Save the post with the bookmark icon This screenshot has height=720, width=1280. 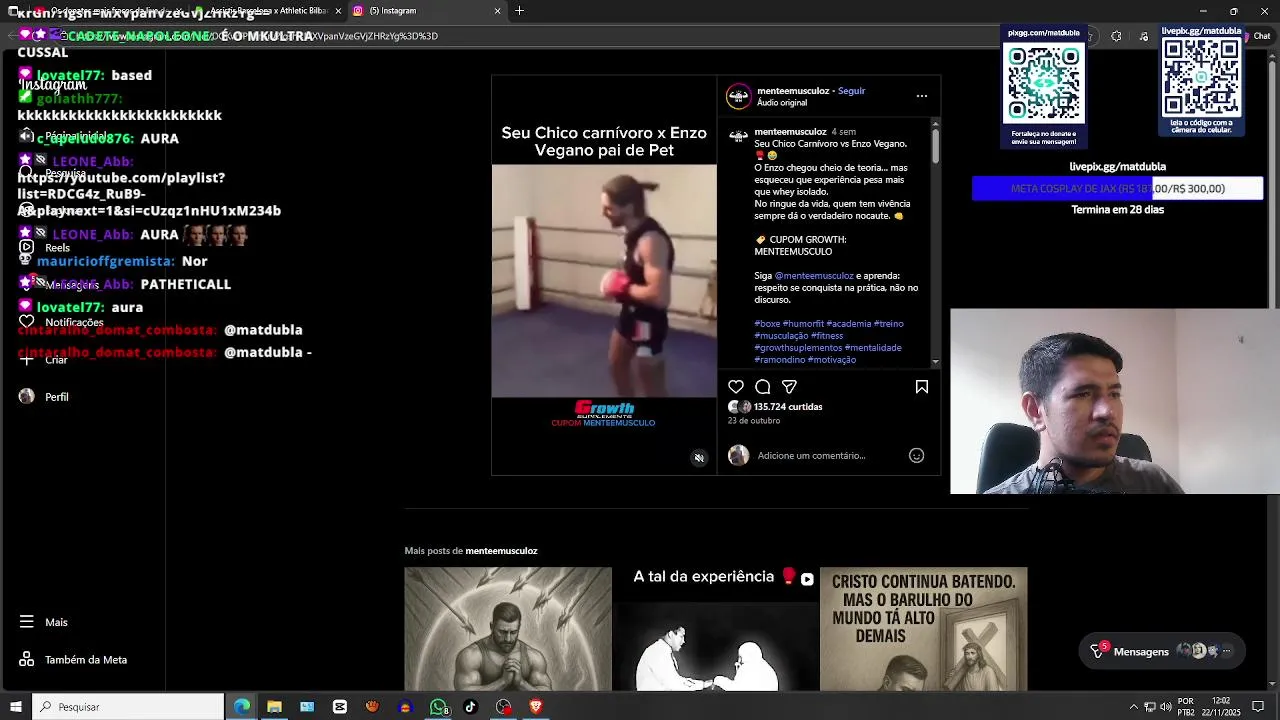[x=922, y=387]
